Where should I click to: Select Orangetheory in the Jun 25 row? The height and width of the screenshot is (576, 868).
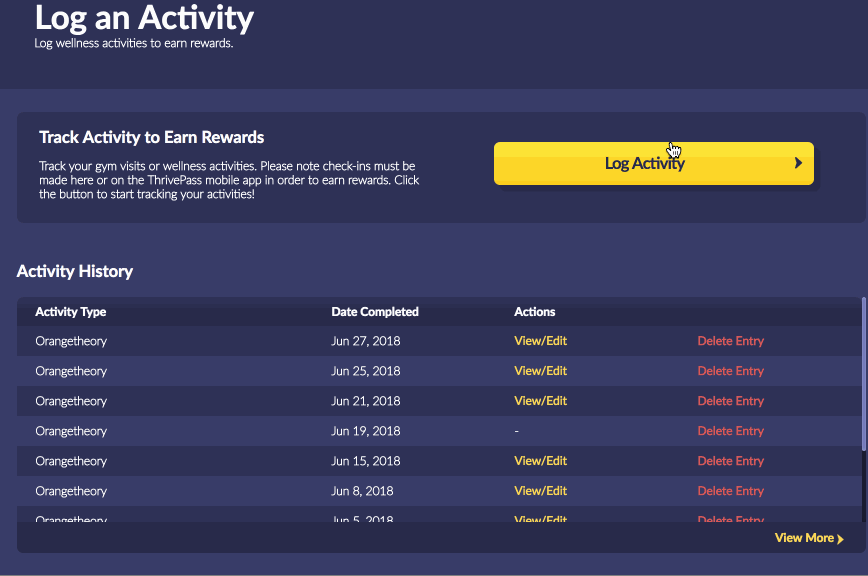click(71, 371)
